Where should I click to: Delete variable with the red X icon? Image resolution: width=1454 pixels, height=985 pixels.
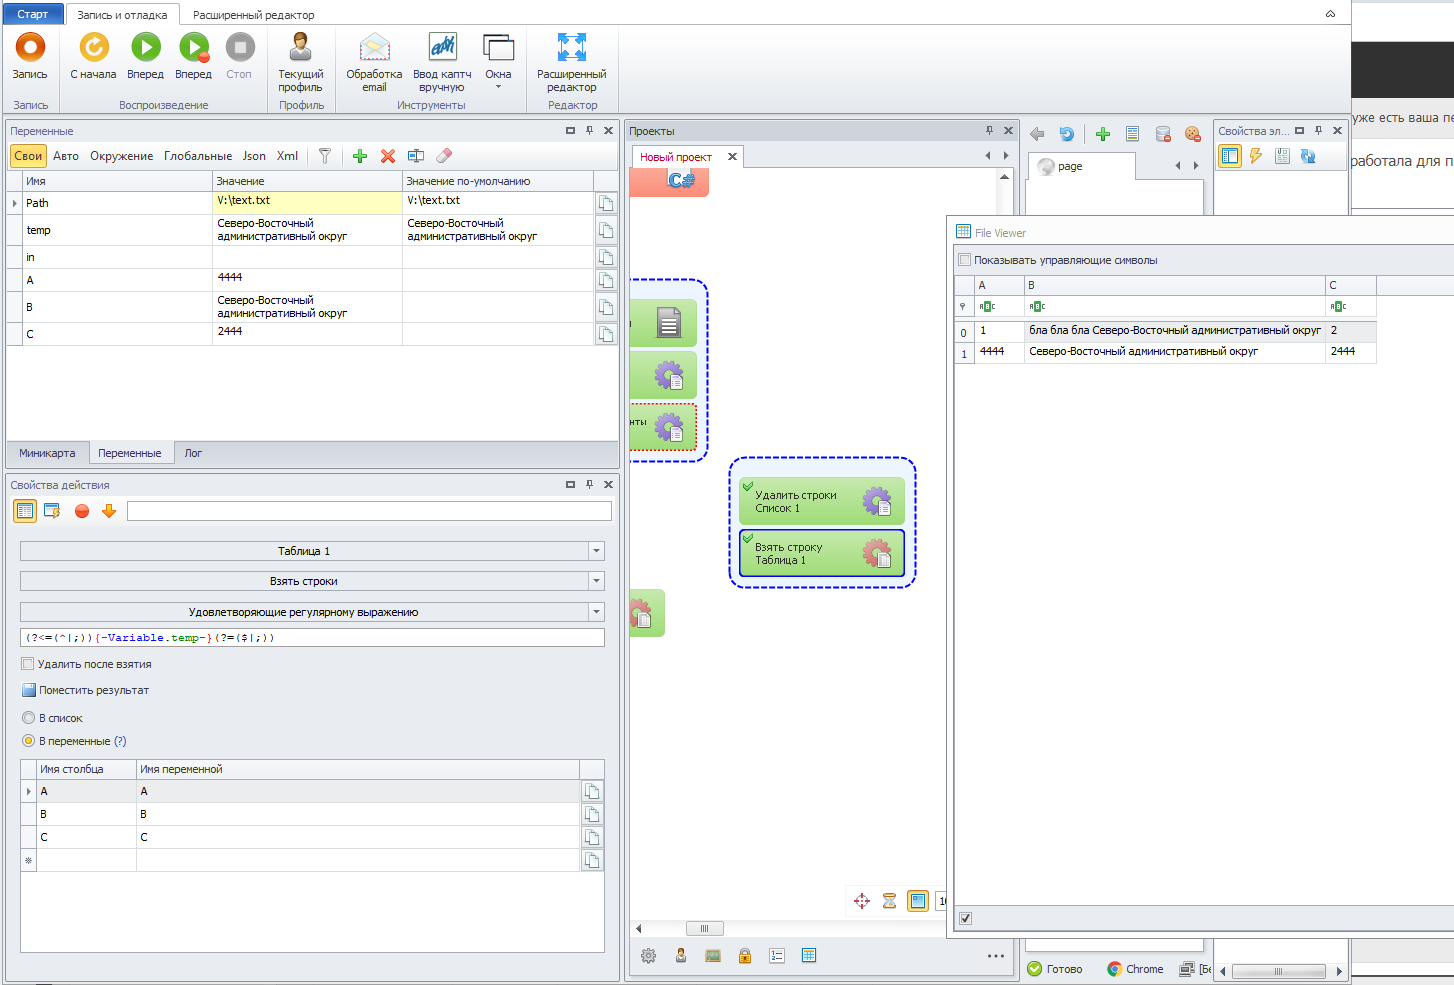coord(388,156)
